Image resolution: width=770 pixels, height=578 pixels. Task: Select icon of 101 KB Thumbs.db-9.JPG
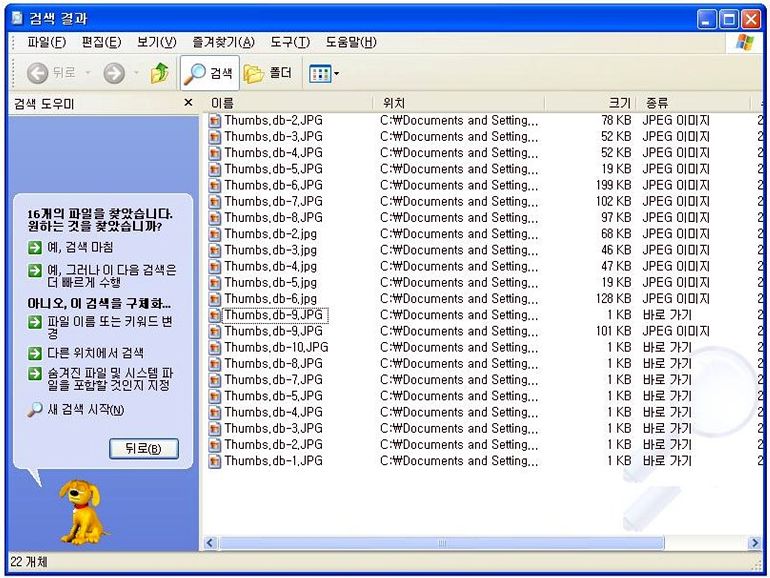[x=214, y=331]
